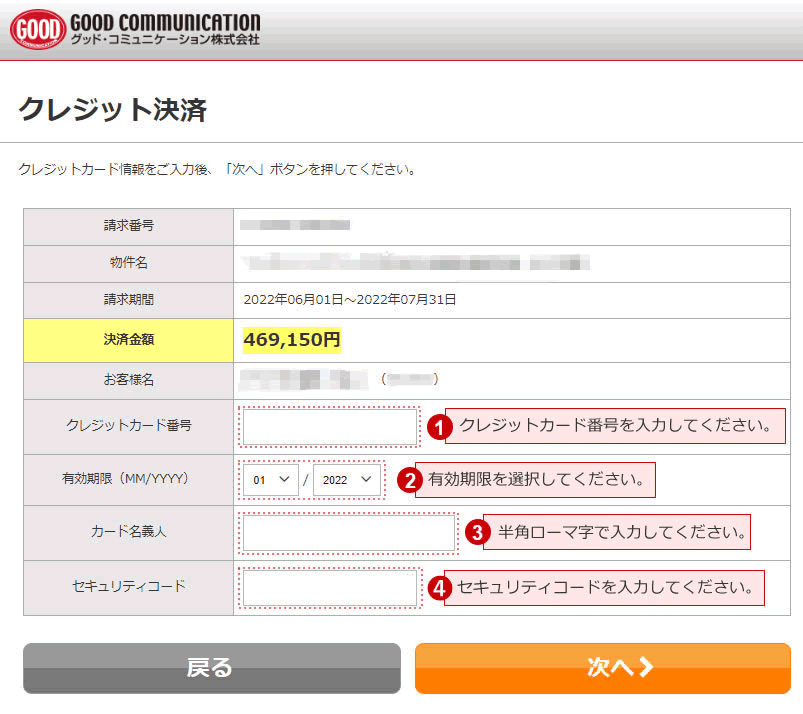Click the red number 1 badge

click(437, 426)
